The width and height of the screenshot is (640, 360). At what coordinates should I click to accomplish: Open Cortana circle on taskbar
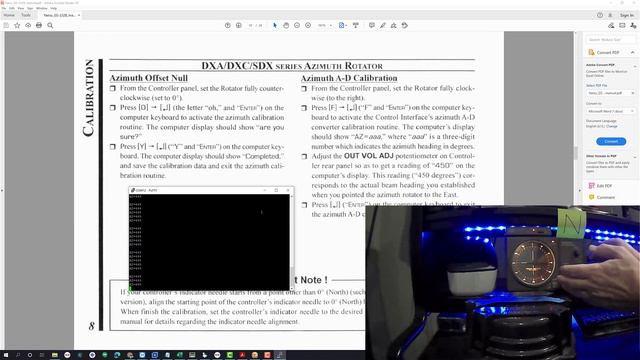point(30,355)
